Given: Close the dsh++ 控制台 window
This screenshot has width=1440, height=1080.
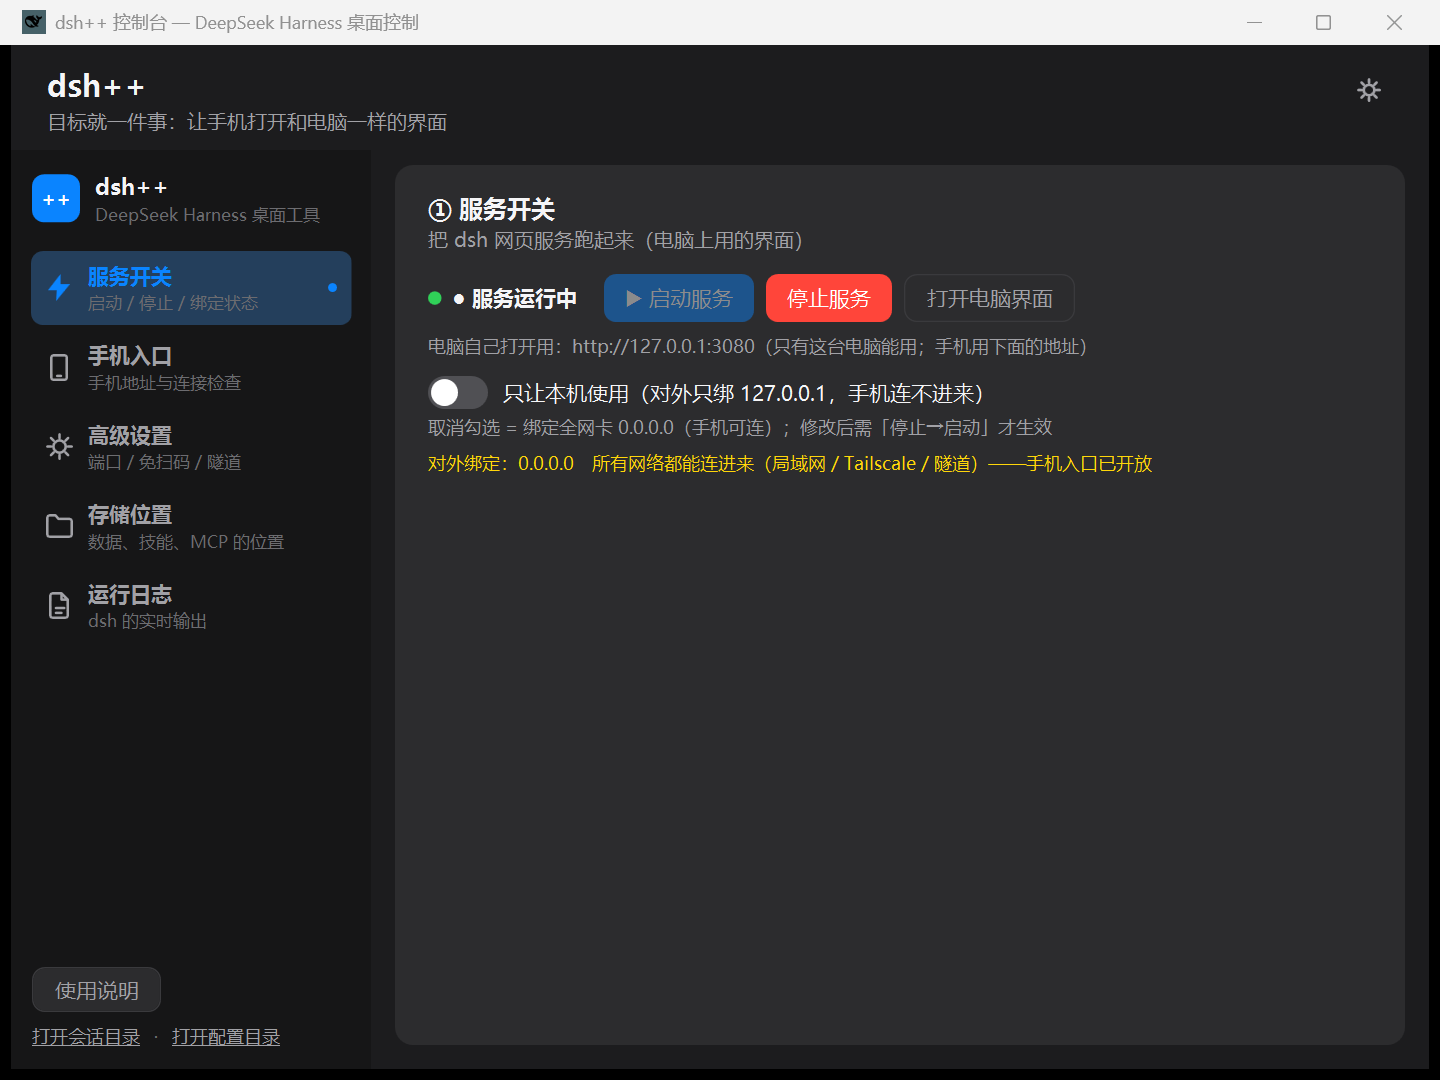Looking at the screenshot, I should (1394, 22).
